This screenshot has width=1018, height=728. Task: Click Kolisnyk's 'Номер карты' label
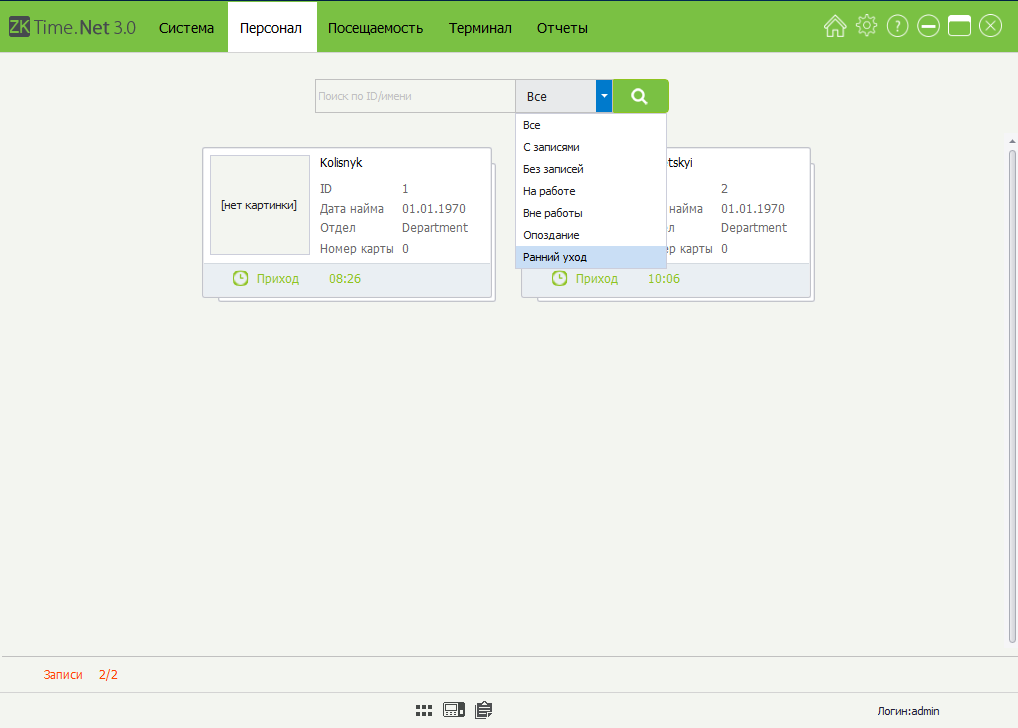(356, 249)
